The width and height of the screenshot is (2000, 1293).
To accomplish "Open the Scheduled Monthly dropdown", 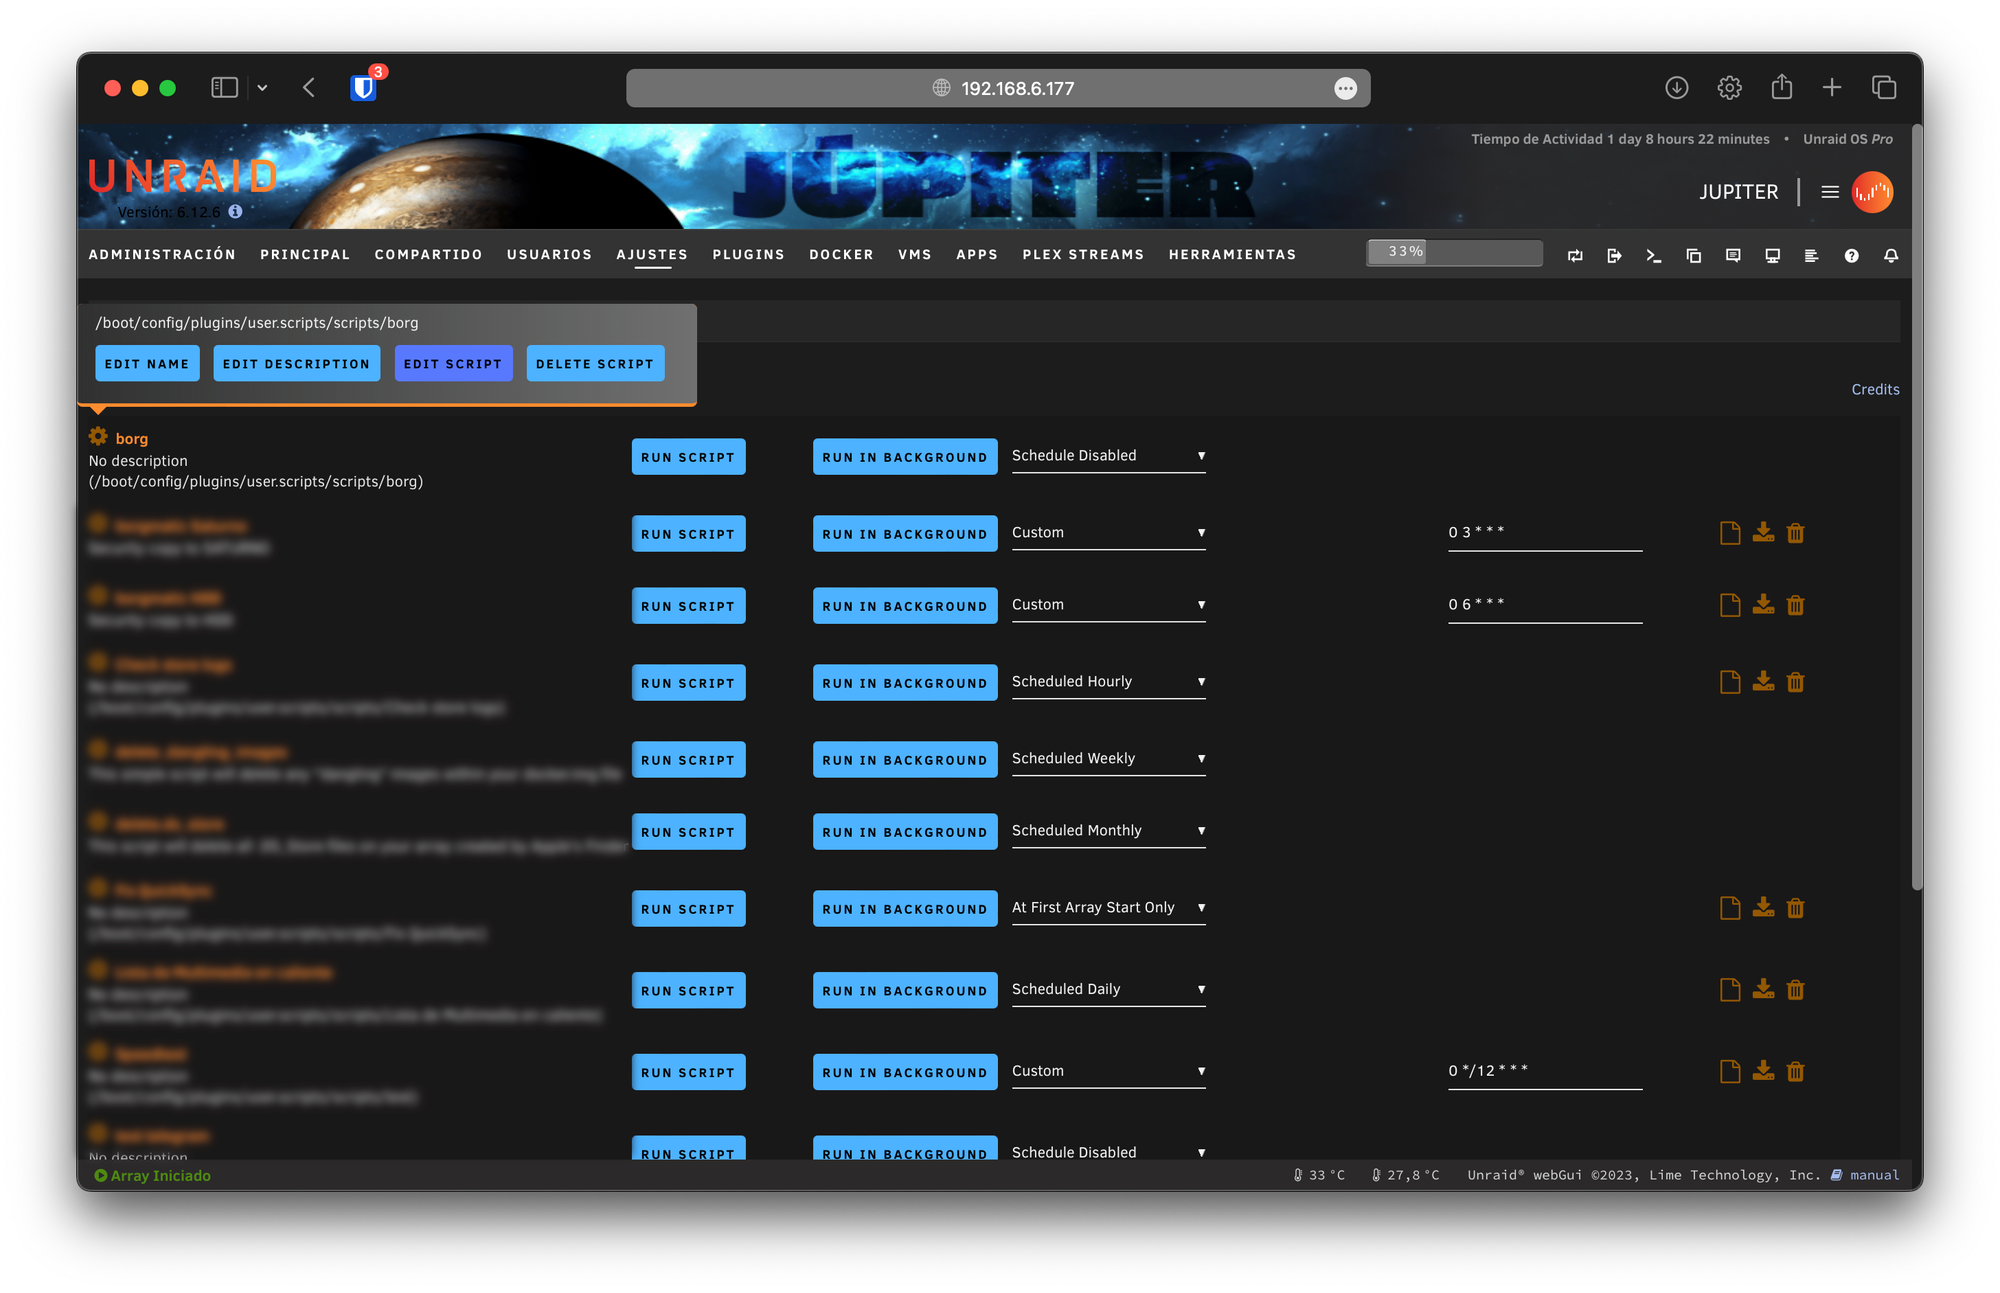I will click(x=1108, y=831).
